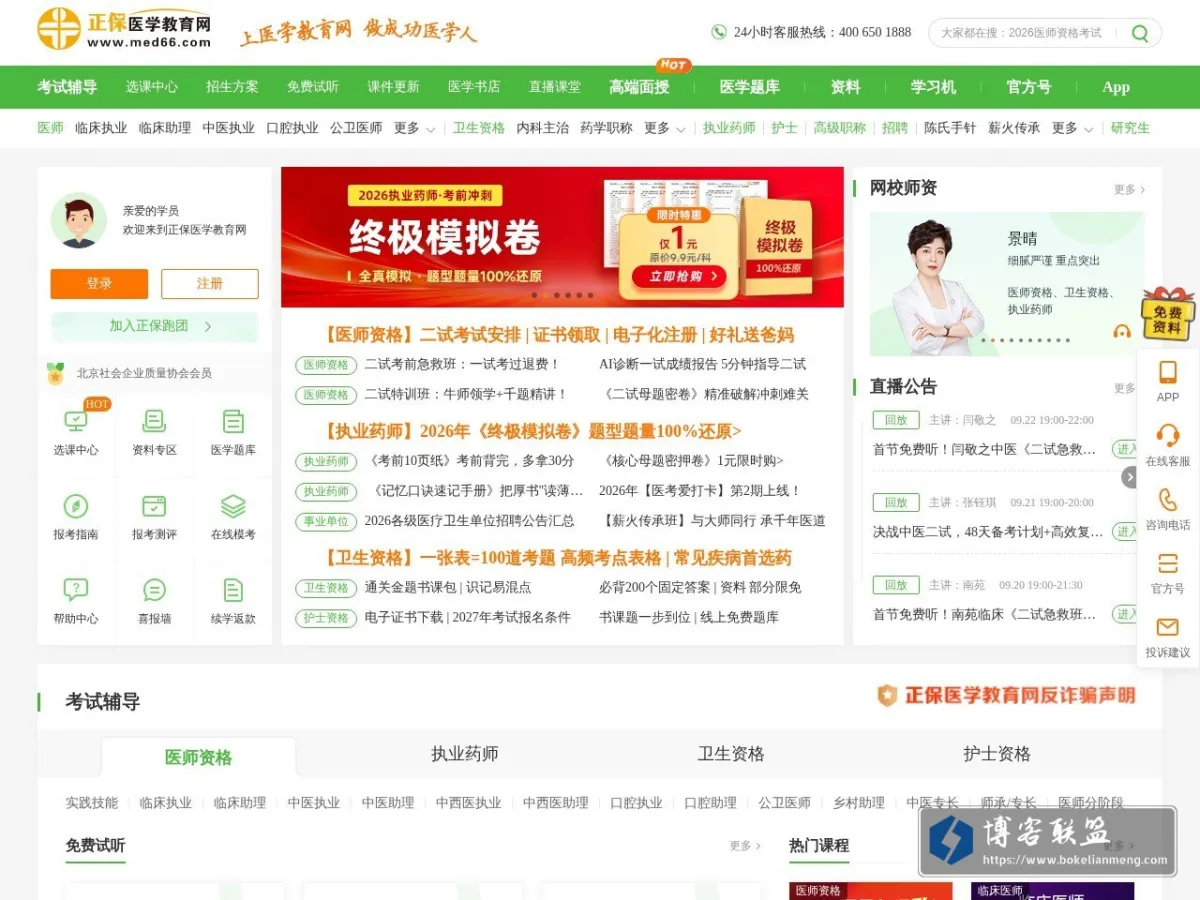Click the customer hotline phone icon
The height and width of the screenshot is (900, 1200).
(x=718, y=32)
